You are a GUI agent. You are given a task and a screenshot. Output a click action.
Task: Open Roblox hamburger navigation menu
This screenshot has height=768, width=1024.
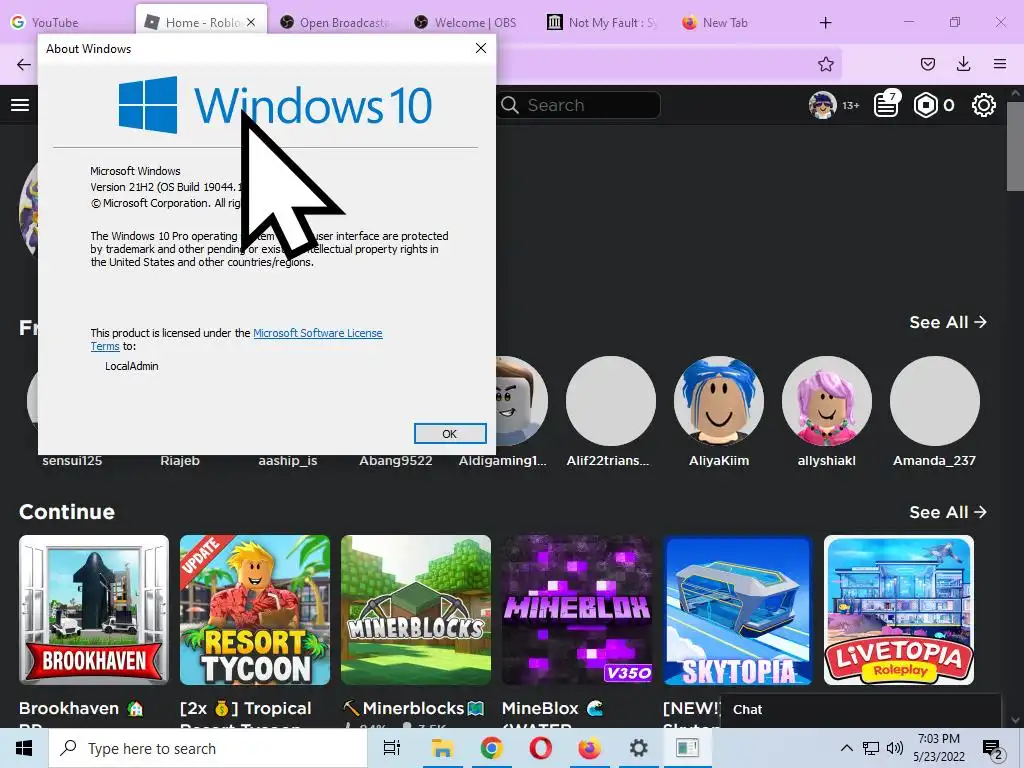pyautogui.click(x=20, y=105)
